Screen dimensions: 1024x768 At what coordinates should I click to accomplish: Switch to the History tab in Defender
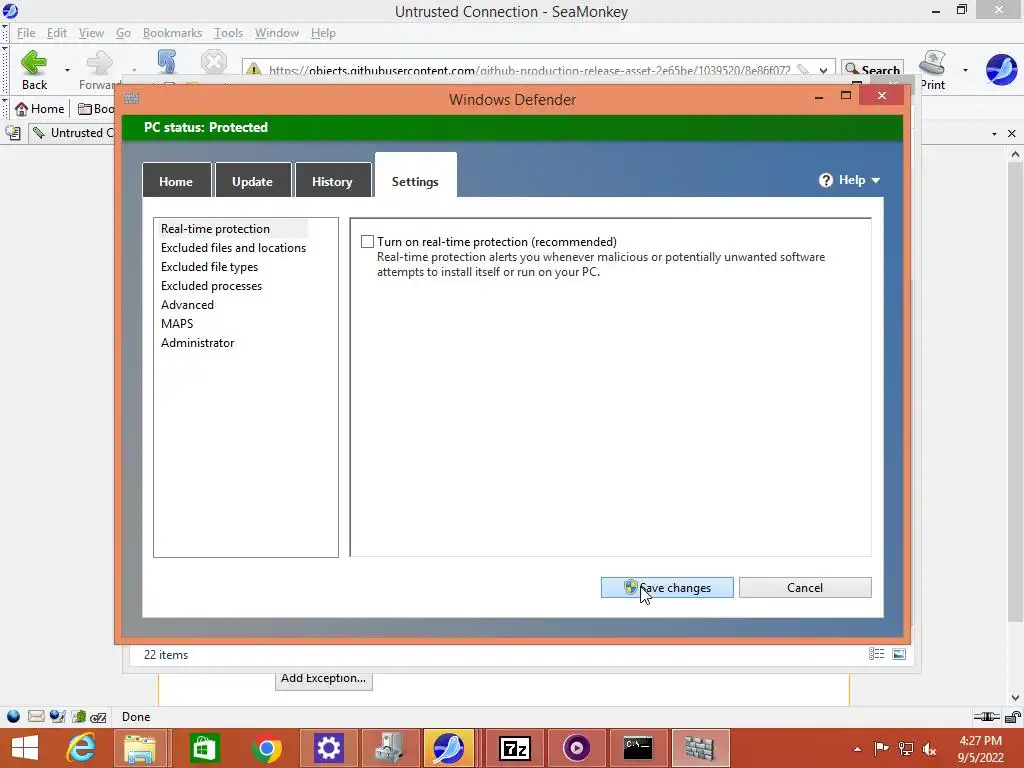point(332,180)
